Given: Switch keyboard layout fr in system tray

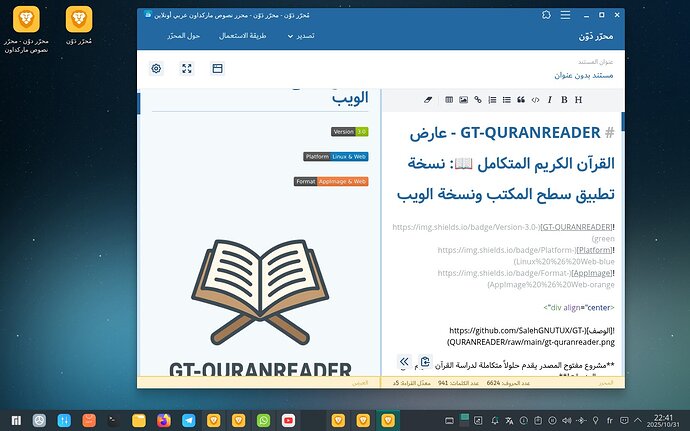Looking at the screenshot, I should pos(610,420).
